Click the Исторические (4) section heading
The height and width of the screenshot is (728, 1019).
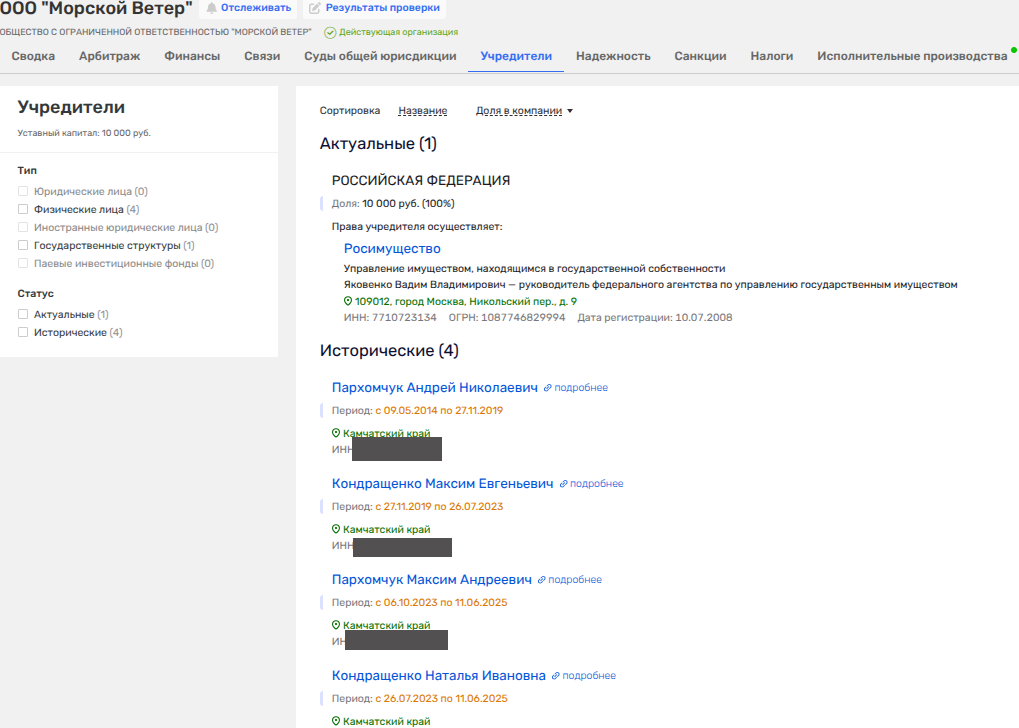[x=389, y=350]
